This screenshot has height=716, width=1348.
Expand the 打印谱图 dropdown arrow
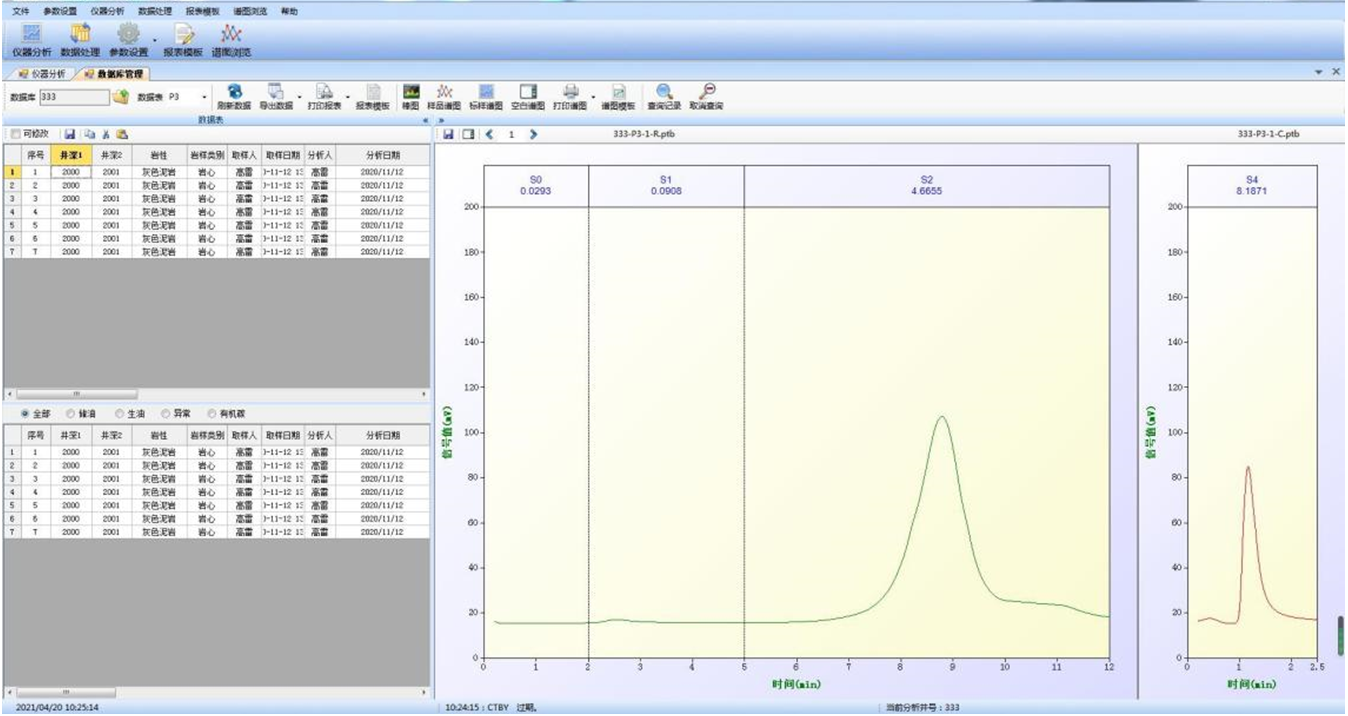[593, 97]
